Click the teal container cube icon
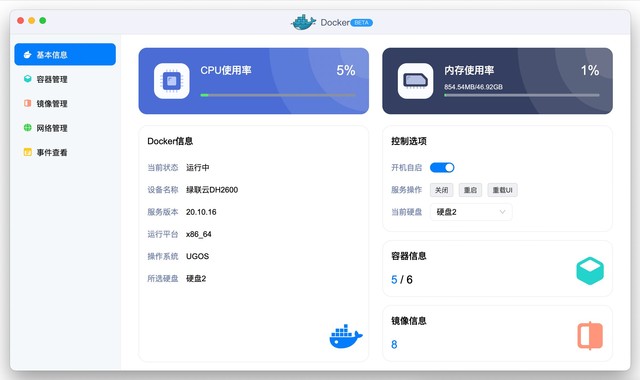 tap(590, 271)
